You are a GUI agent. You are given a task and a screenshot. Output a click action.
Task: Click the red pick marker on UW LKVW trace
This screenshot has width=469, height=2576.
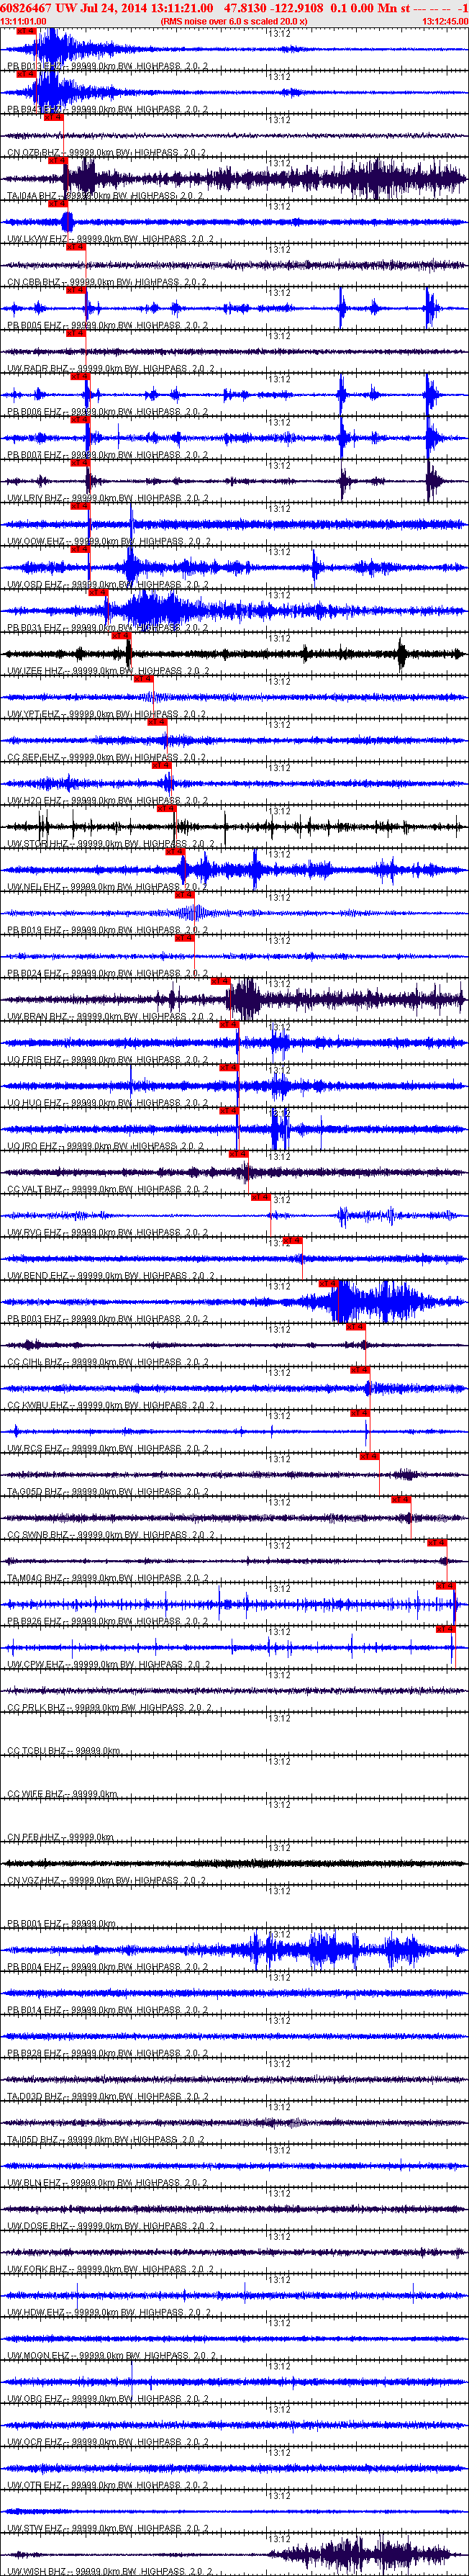click(58, 203)
